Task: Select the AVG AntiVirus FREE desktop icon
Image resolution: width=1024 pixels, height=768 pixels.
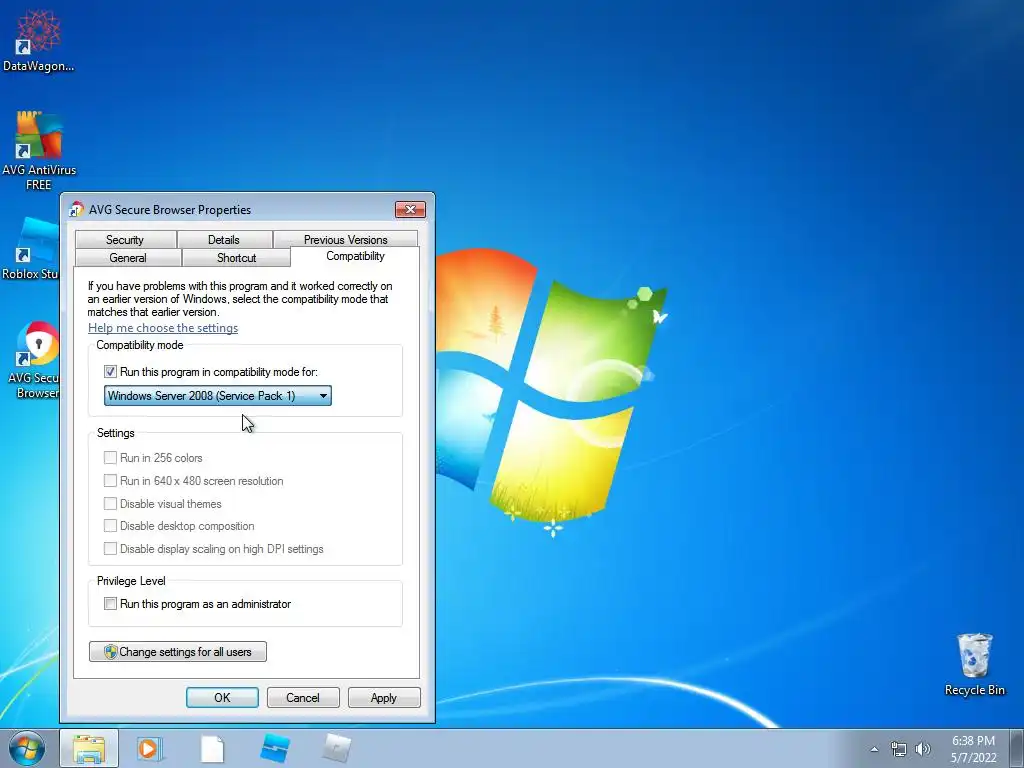Action: tap(39, 150)
